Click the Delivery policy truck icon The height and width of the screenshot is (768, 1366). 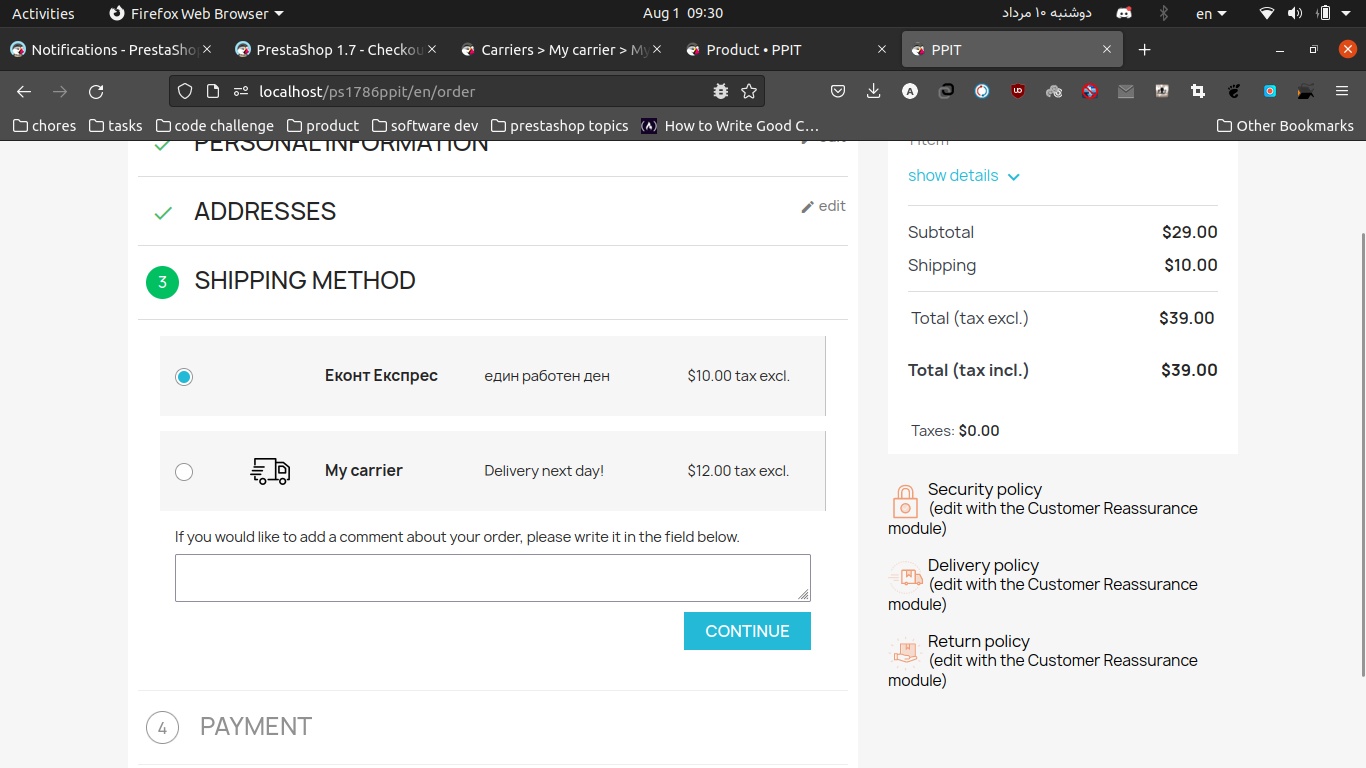(x=906, y=577)
